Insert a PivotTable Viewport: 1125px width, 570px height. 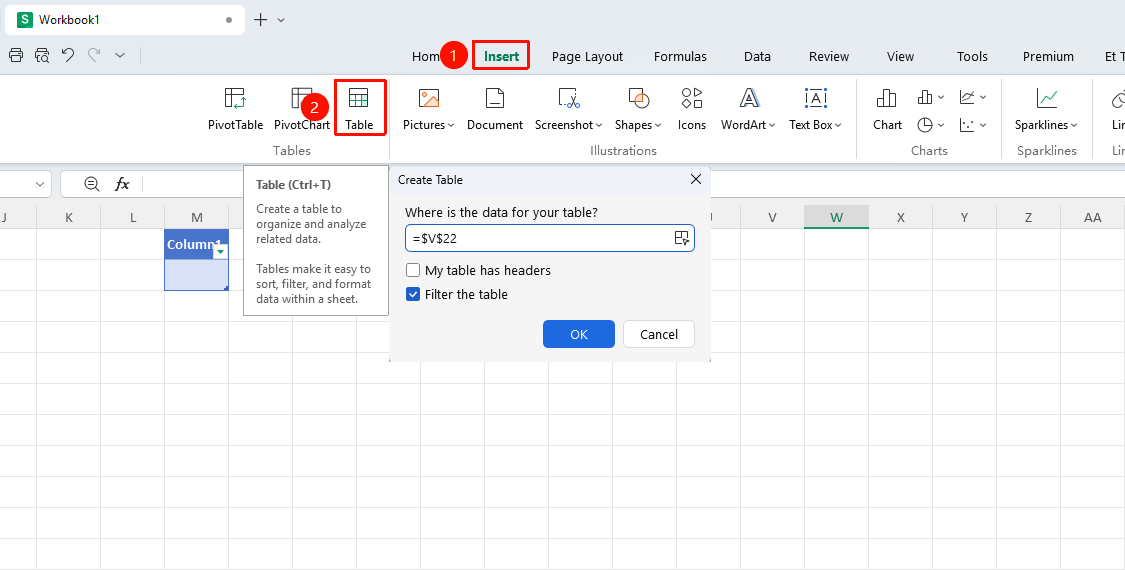tap(235, 108)
